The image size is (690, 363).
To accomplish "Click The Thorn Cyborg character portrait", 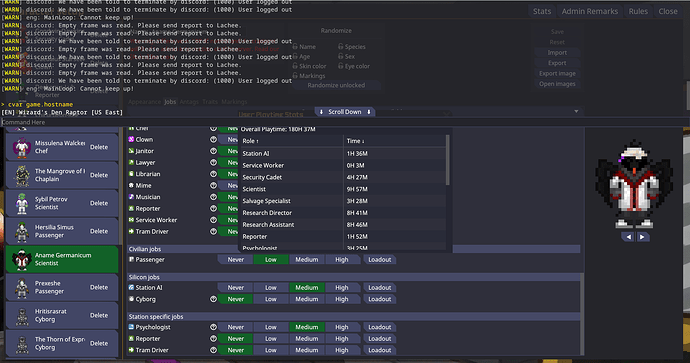I will (x=22, y=344).
